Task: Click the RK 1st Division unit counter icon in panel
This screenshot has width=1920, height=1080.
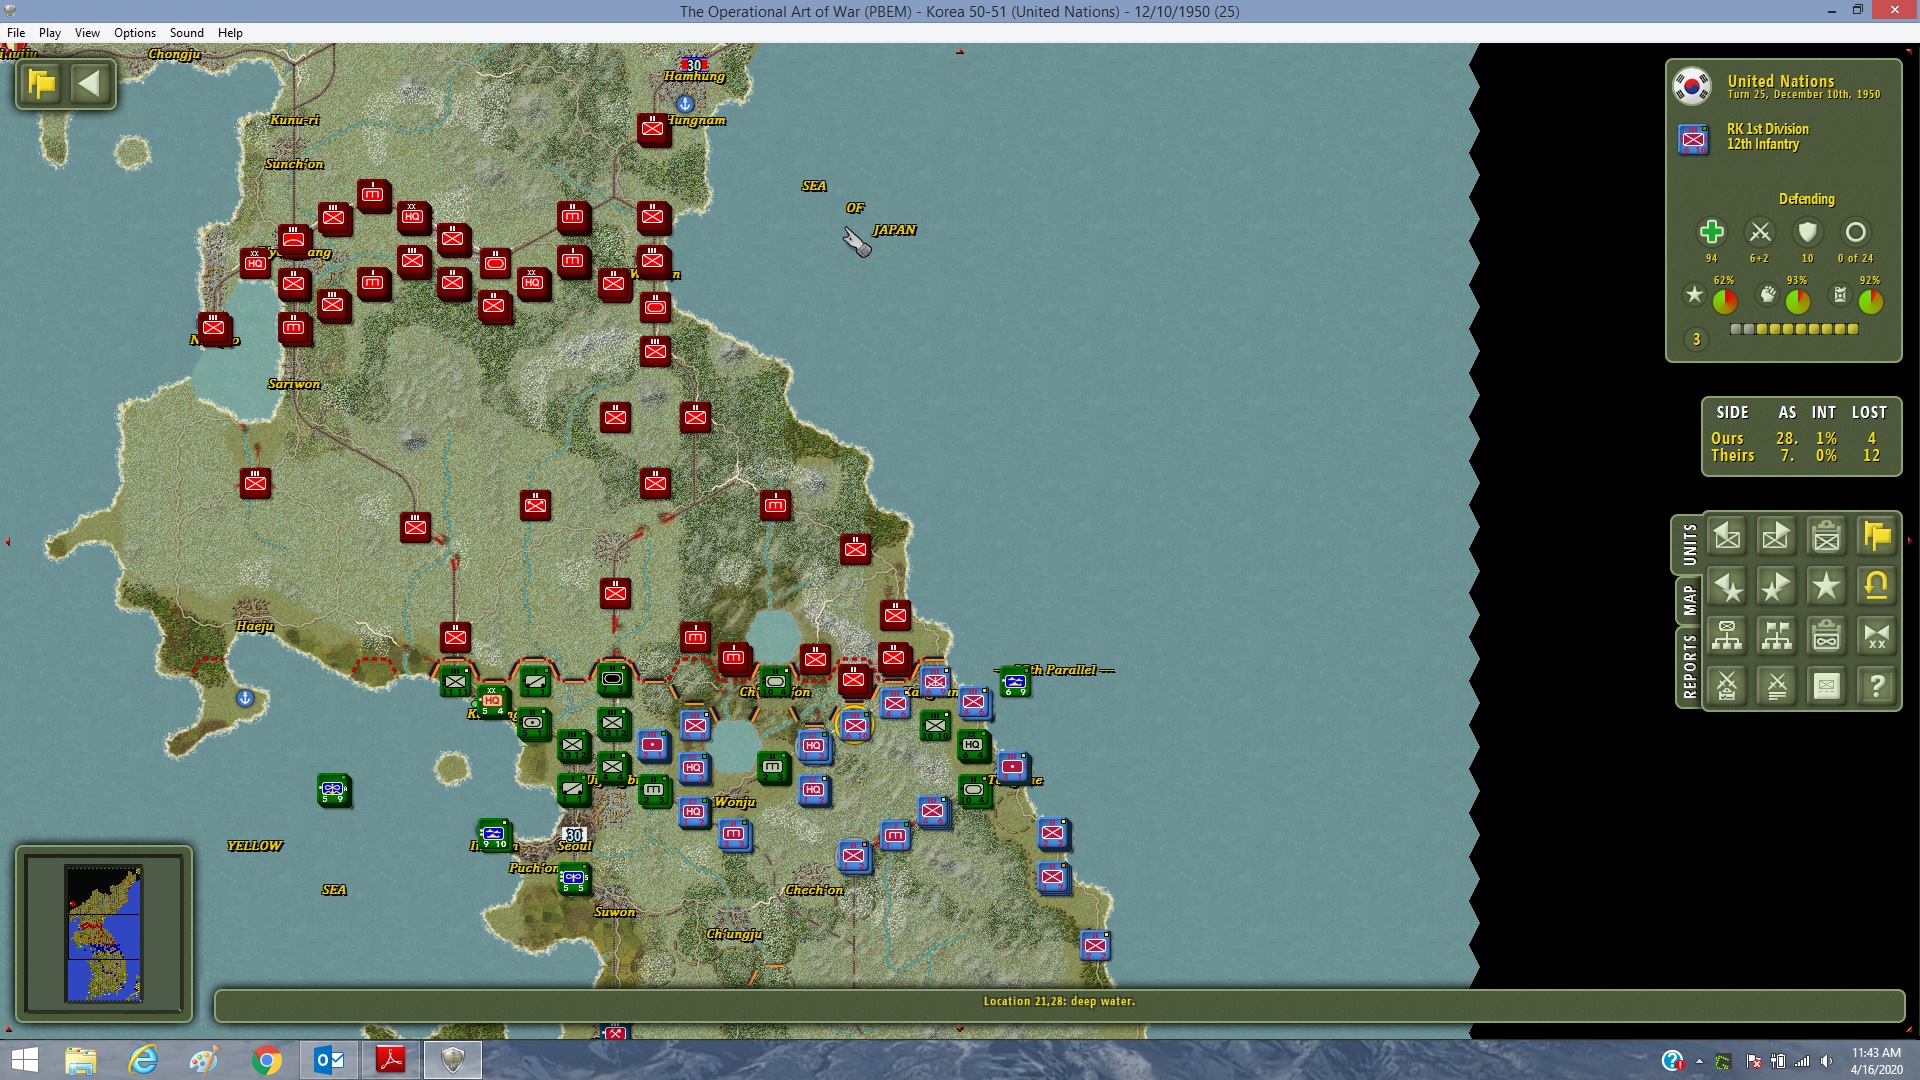Action: pyautogui.click(x=1693, y=139)
